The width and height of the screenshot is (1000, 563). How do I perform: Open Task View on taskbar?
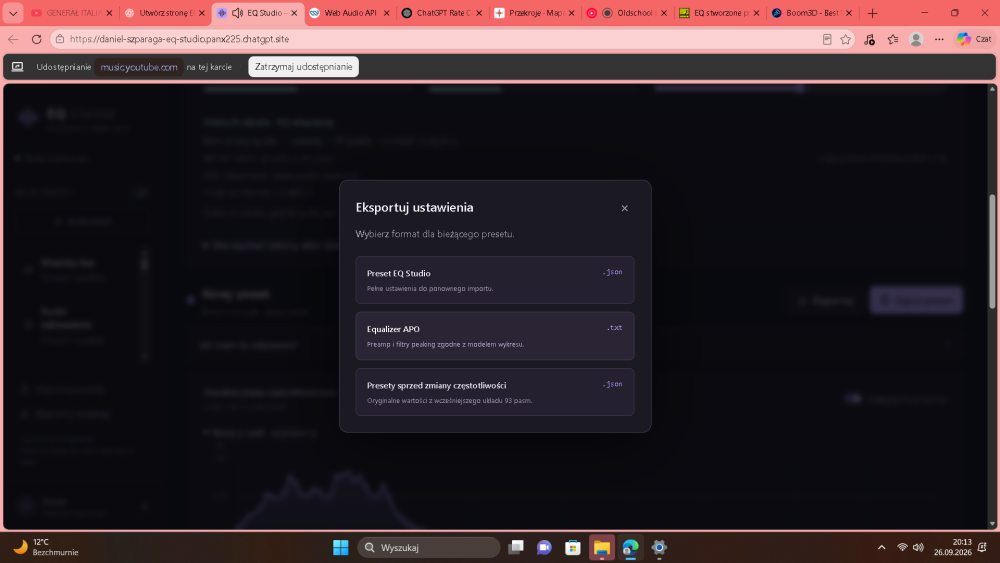pos(516,547)
